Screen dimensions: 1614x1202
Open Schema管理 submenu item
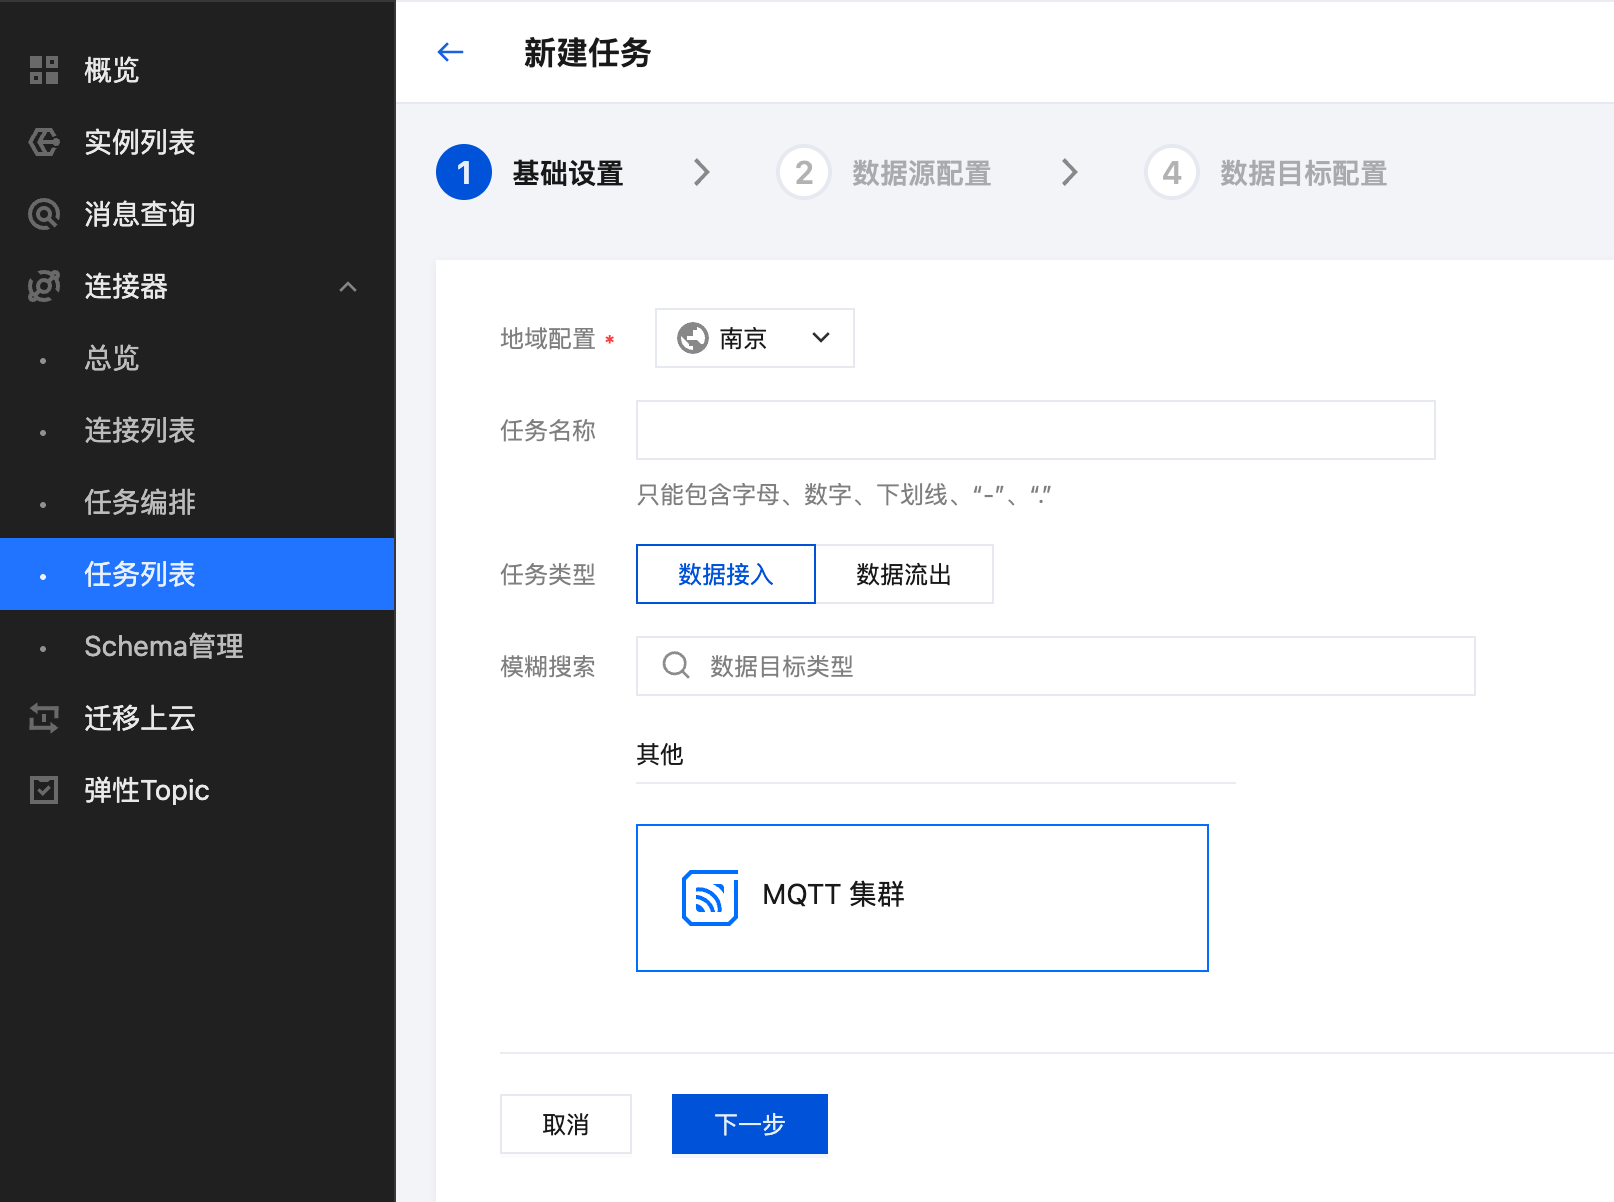(197, 646)
